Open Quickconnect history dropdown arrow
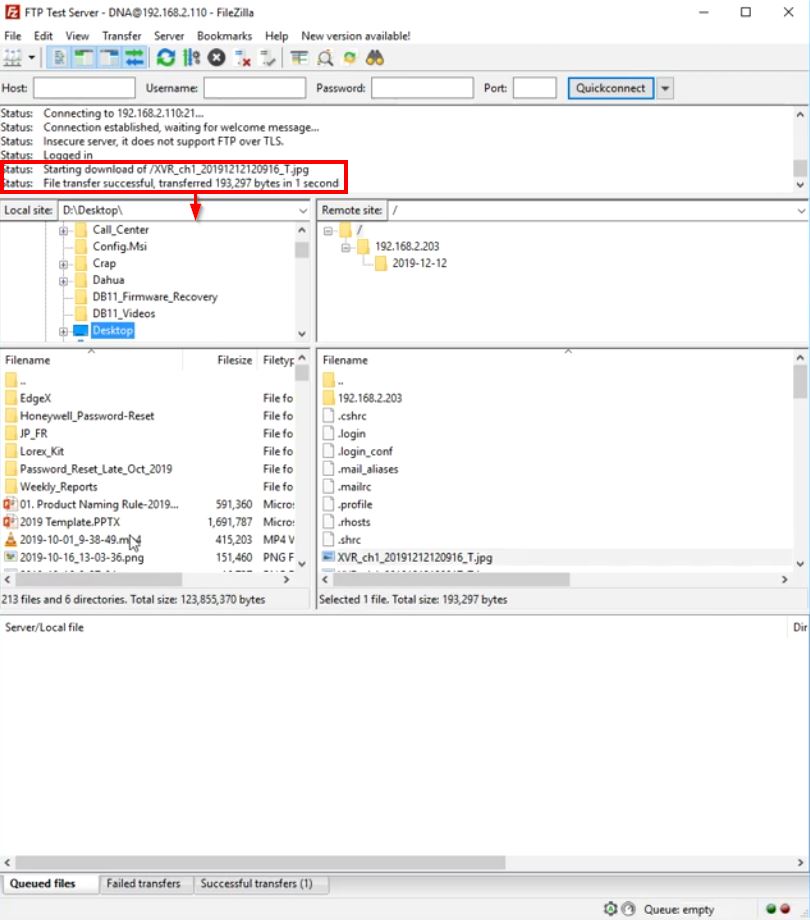This screenshot has height=920, width=810. 665,88
